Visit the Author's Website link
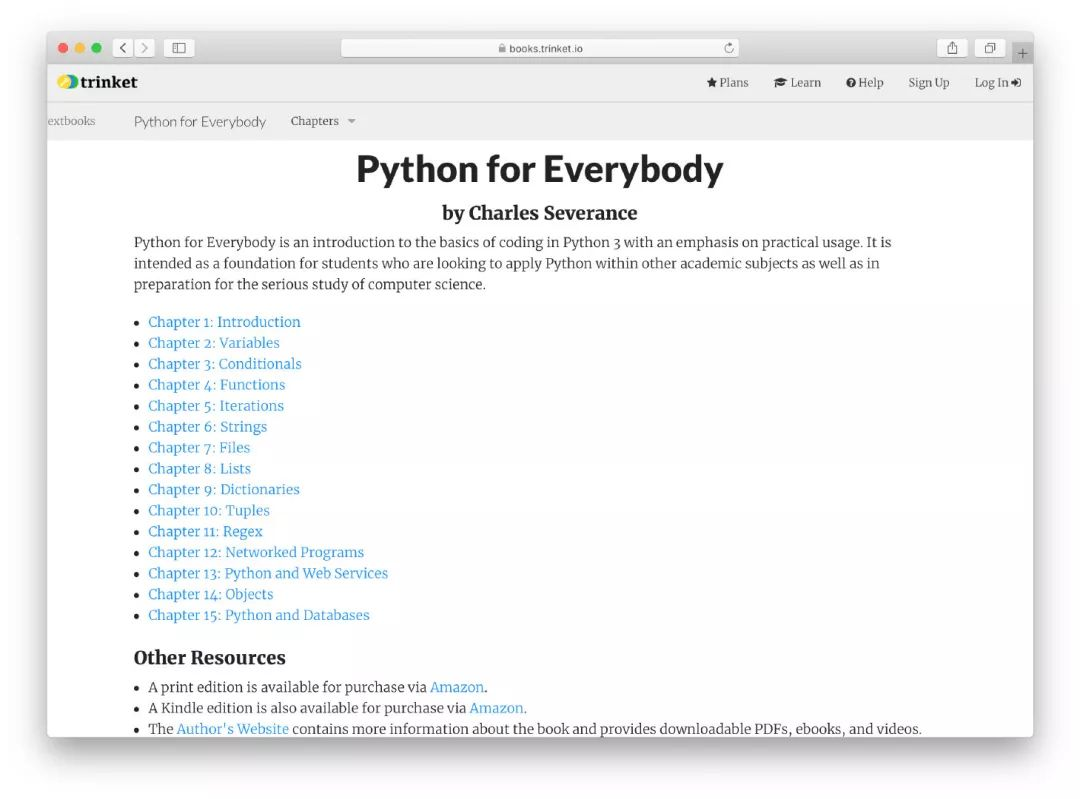The image size is (1080, 799). [x=232, y=729]
